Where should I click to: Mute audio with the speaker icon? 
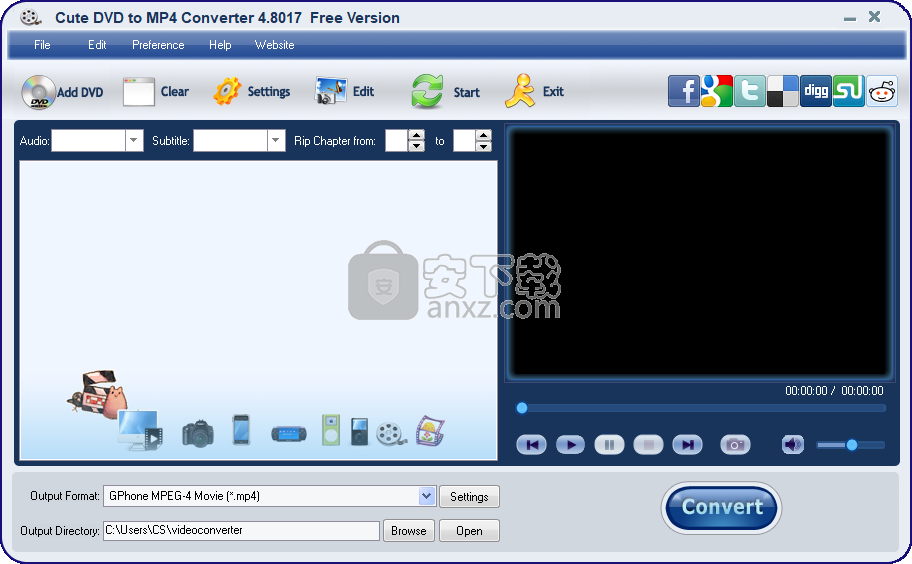coord(793,445)
